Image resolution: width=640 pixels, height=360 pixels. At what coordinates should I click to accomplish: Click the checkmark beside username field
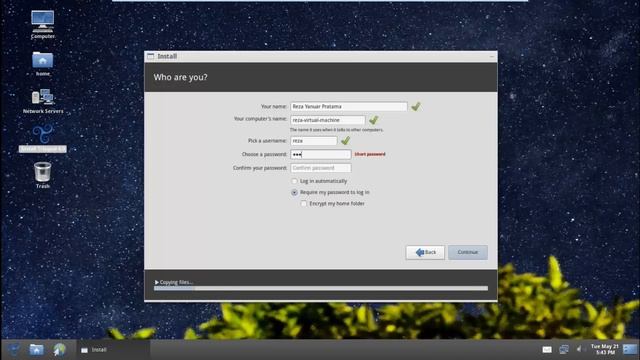(x=345, y=140)
